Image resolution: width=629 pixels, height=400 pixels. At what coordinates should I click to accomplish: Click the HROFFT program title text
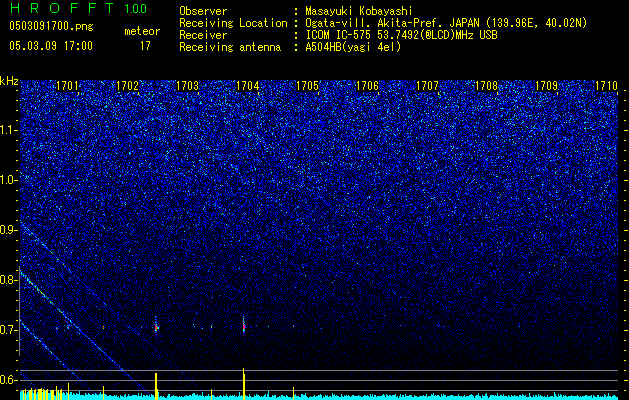click(x=62, y=8)
